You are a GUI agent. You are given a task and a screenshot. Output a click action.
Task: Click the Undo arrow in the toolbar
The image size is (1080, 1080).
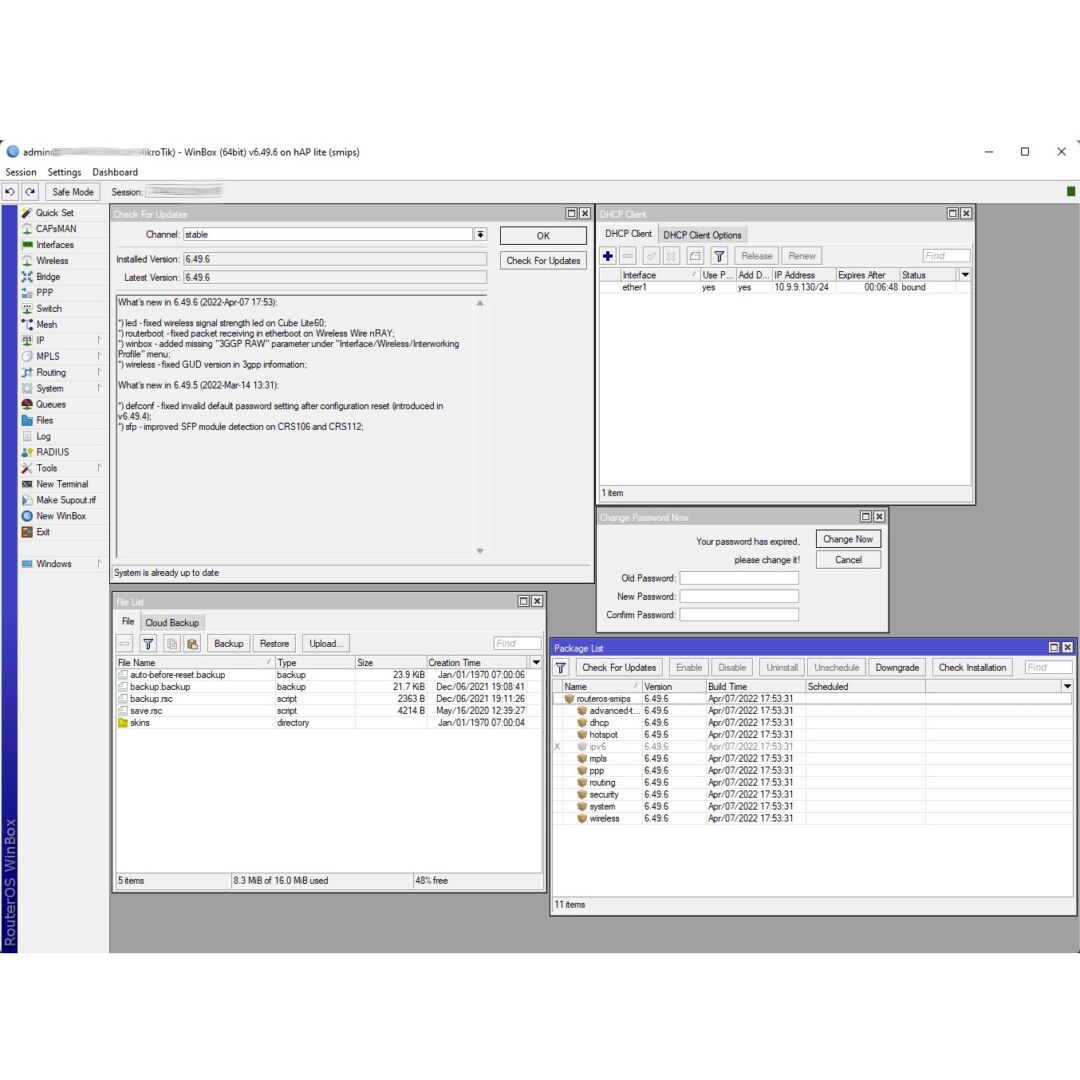(x=10, y=192)
